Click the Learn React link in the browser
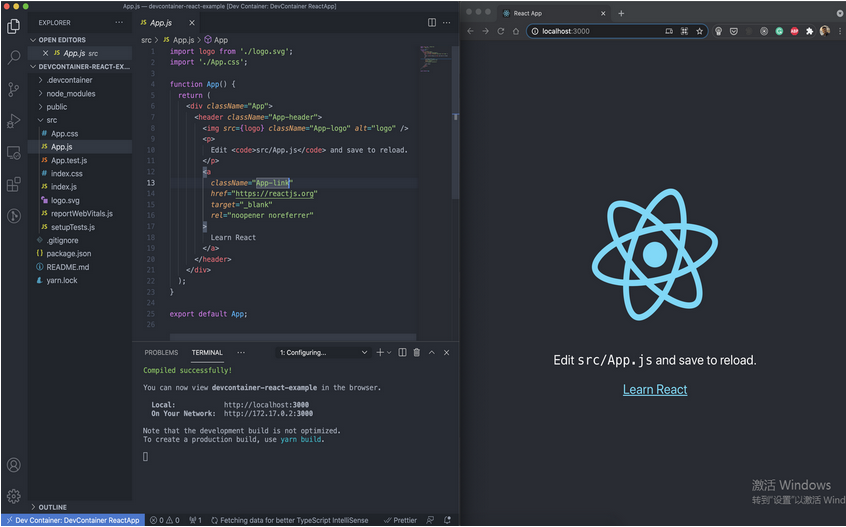The width and height of the screenshot is (846, 527). (654, 389)
